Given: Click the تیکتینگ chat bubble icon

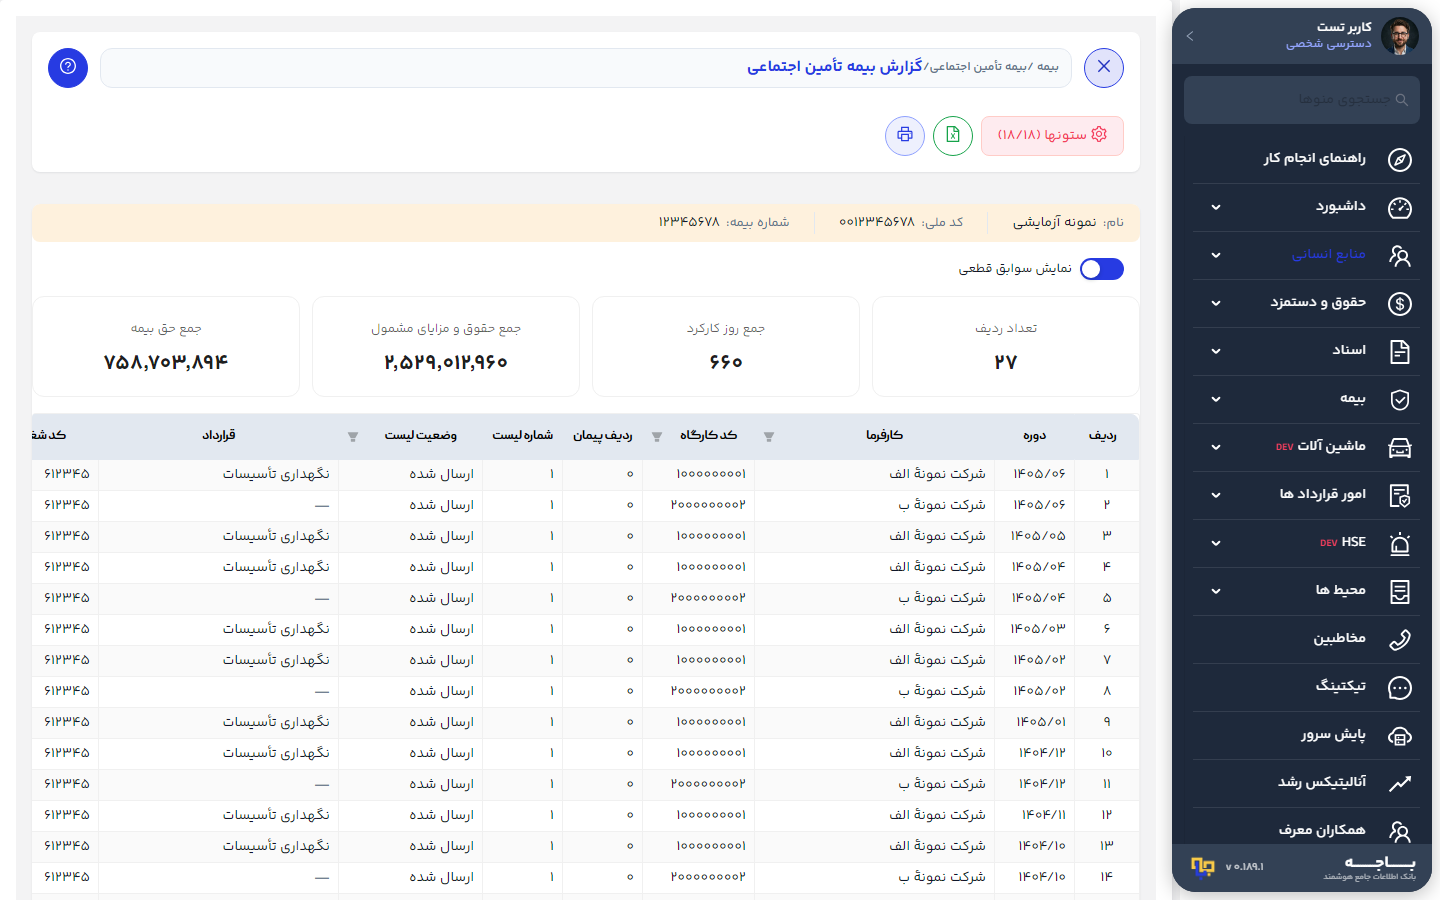Looking at the screenshot, I should (x=1400, y=687).
